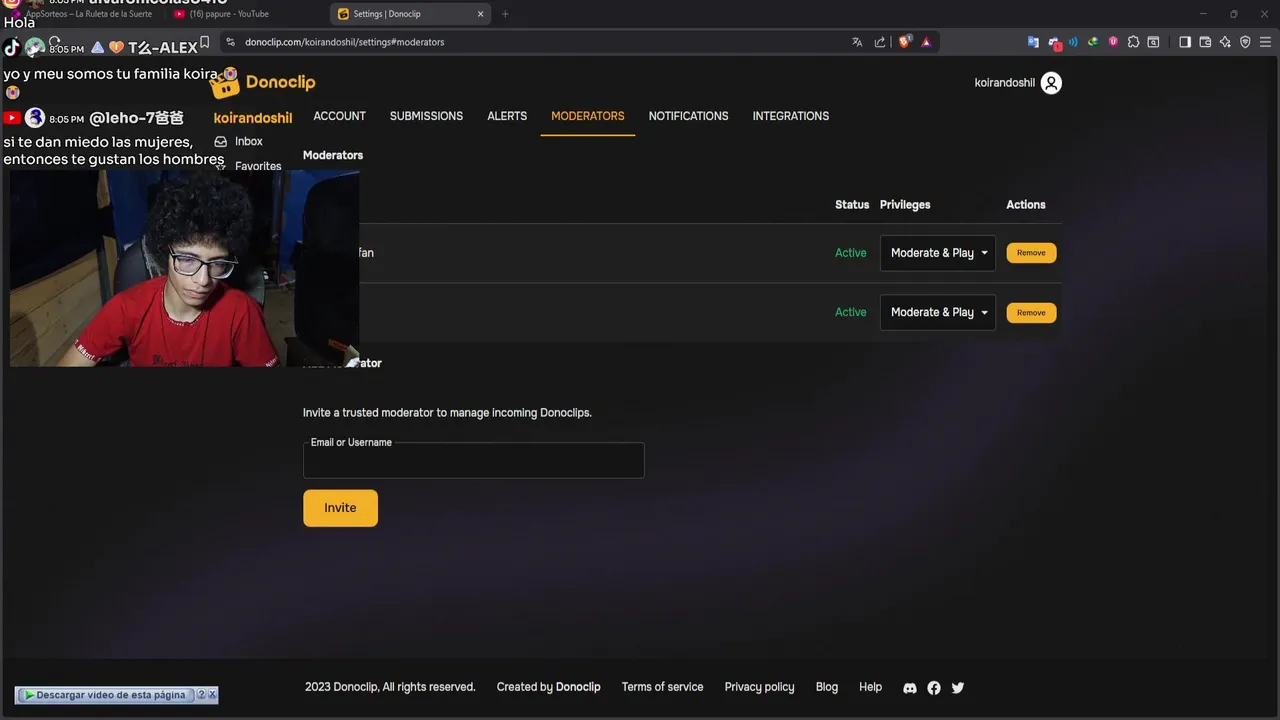Image resolution: width=1280 pixels, height=720 pixels.
Task: Open the Discord icon in the footer
Action: tap(910, 688)
